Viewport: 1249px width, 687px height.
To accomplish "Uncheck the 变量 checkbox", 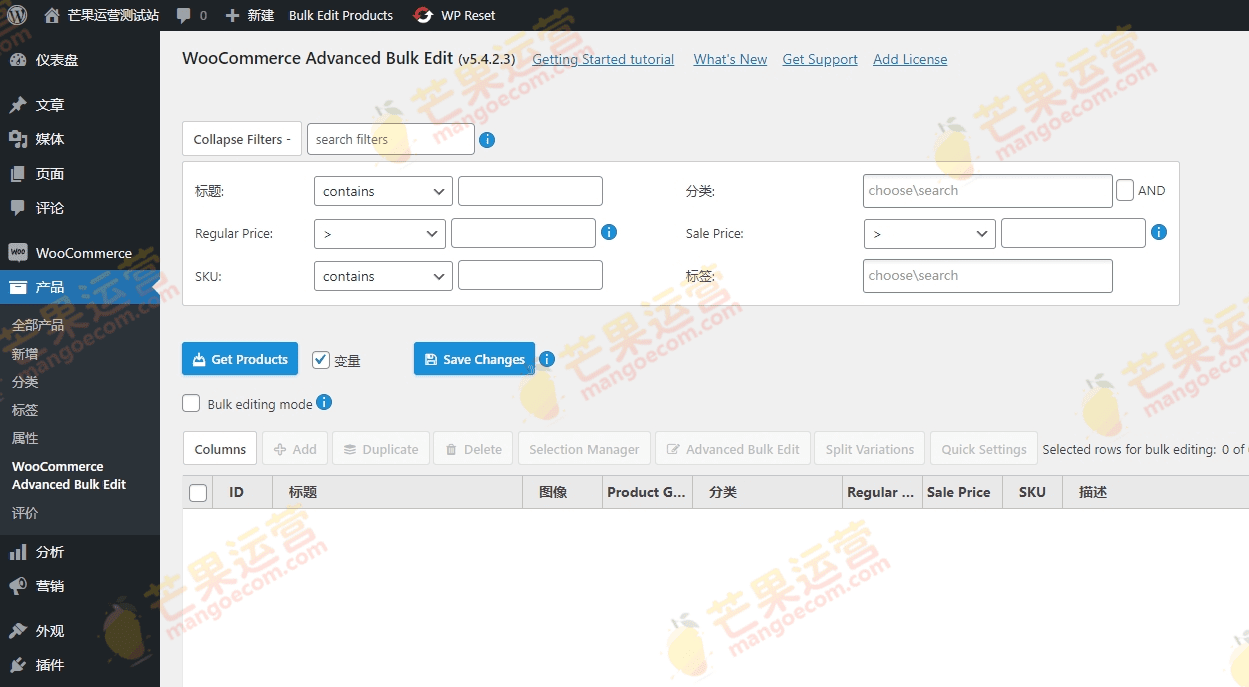I will [321, 360].
